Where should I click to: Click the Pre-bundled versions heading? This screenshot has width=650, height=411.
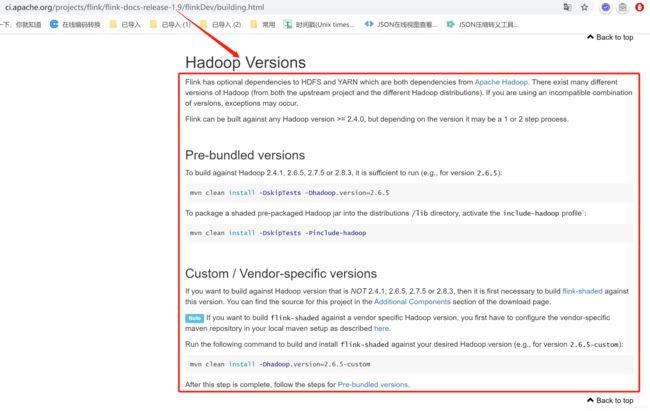(245, 155)
